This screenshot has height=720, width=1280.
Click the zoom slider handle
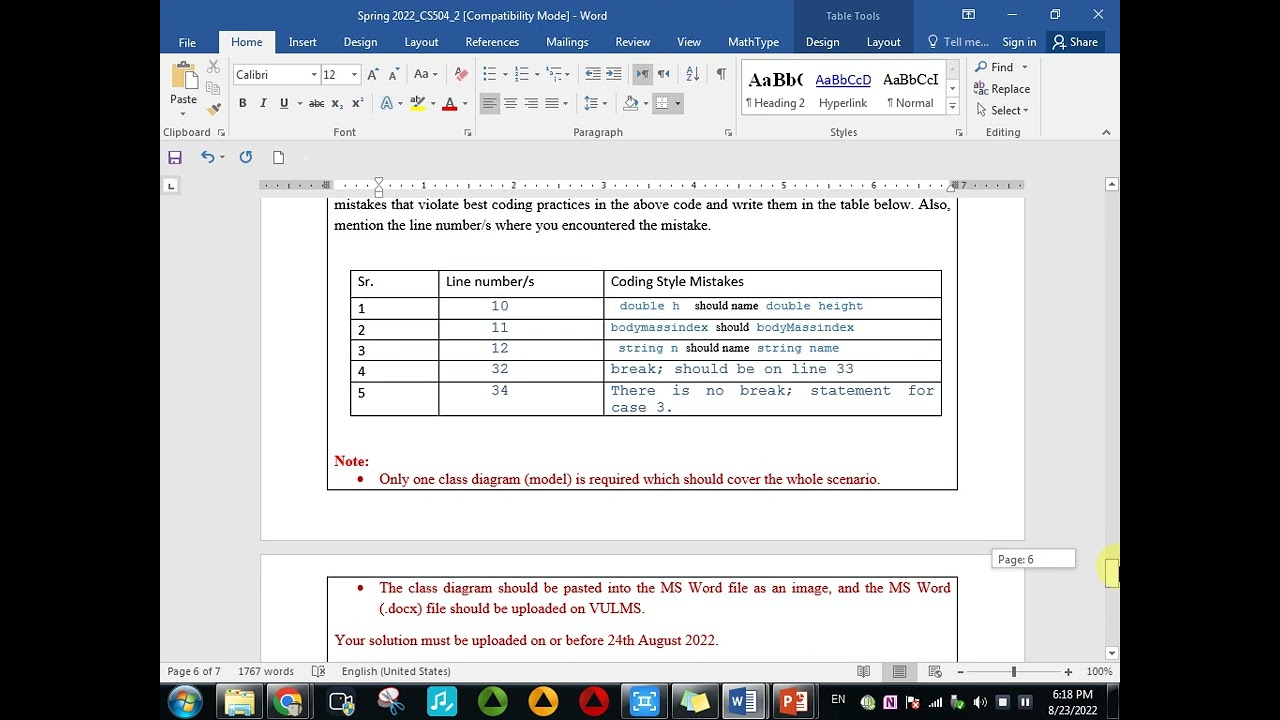coord(1013,672)
